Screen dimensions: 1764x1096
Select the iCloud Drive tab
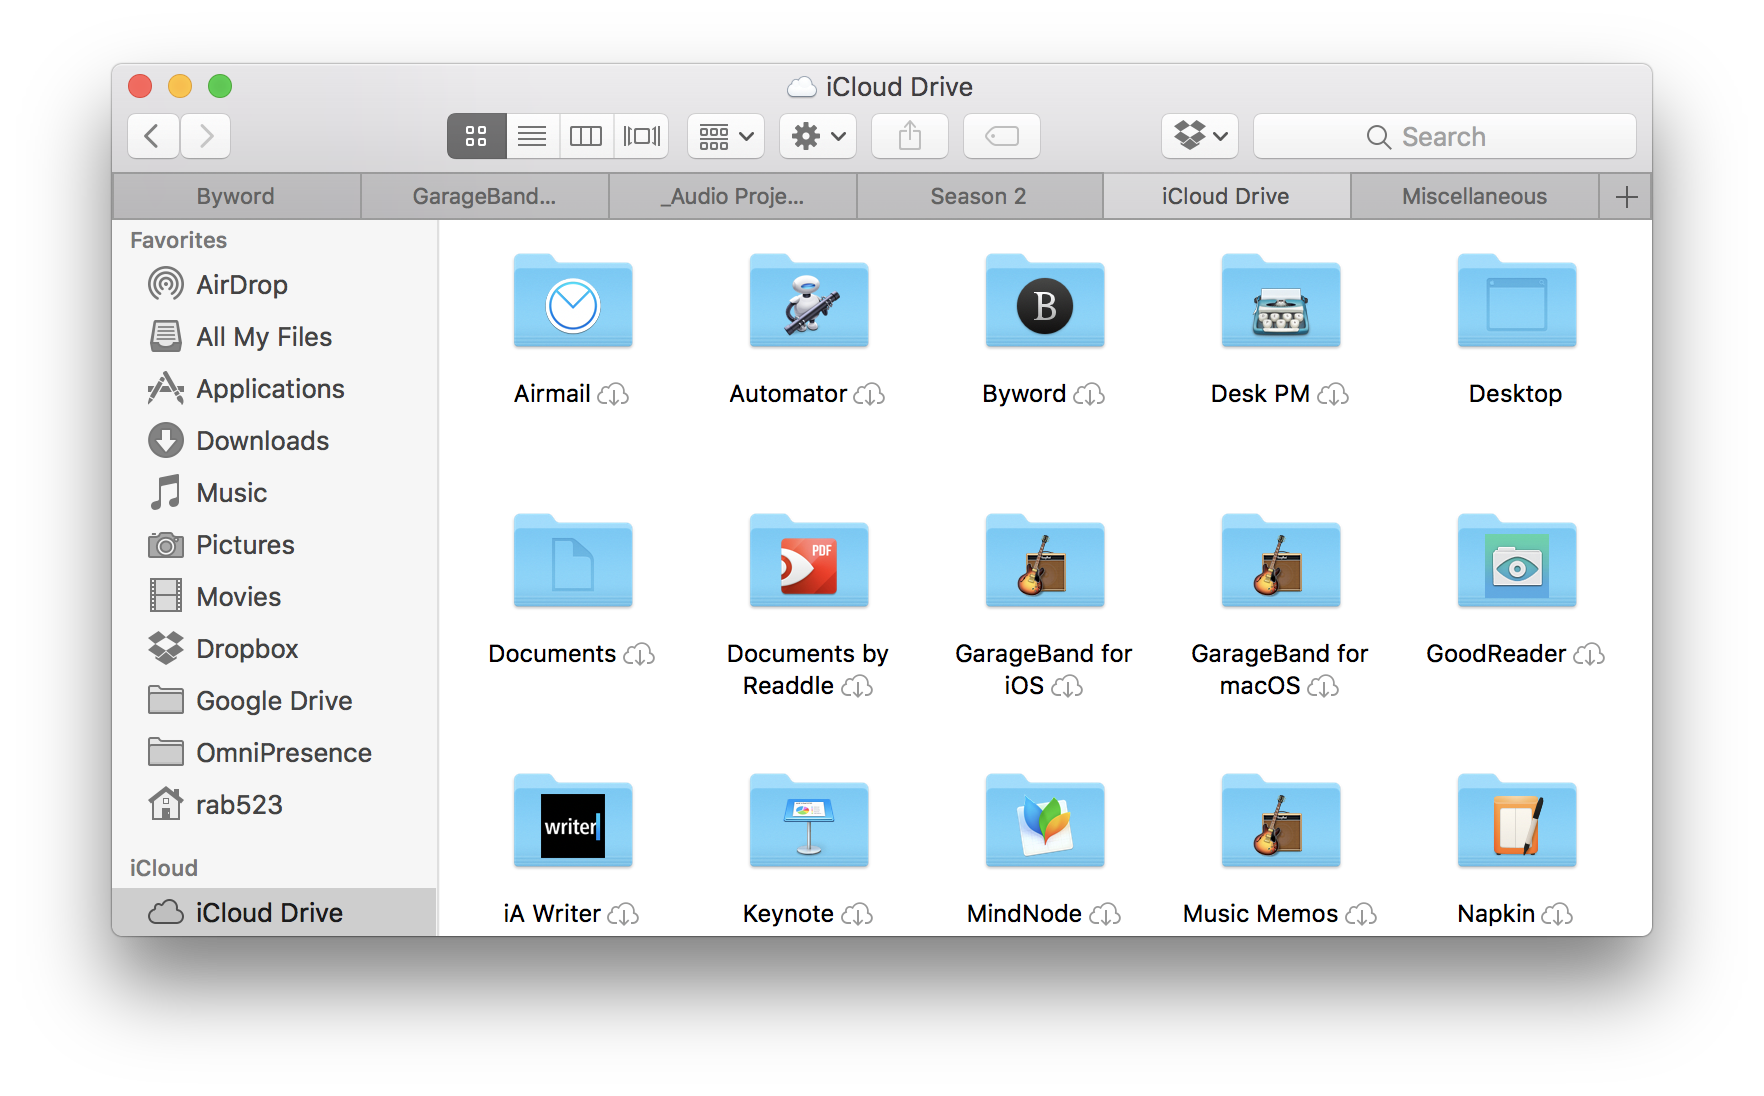1226,196
